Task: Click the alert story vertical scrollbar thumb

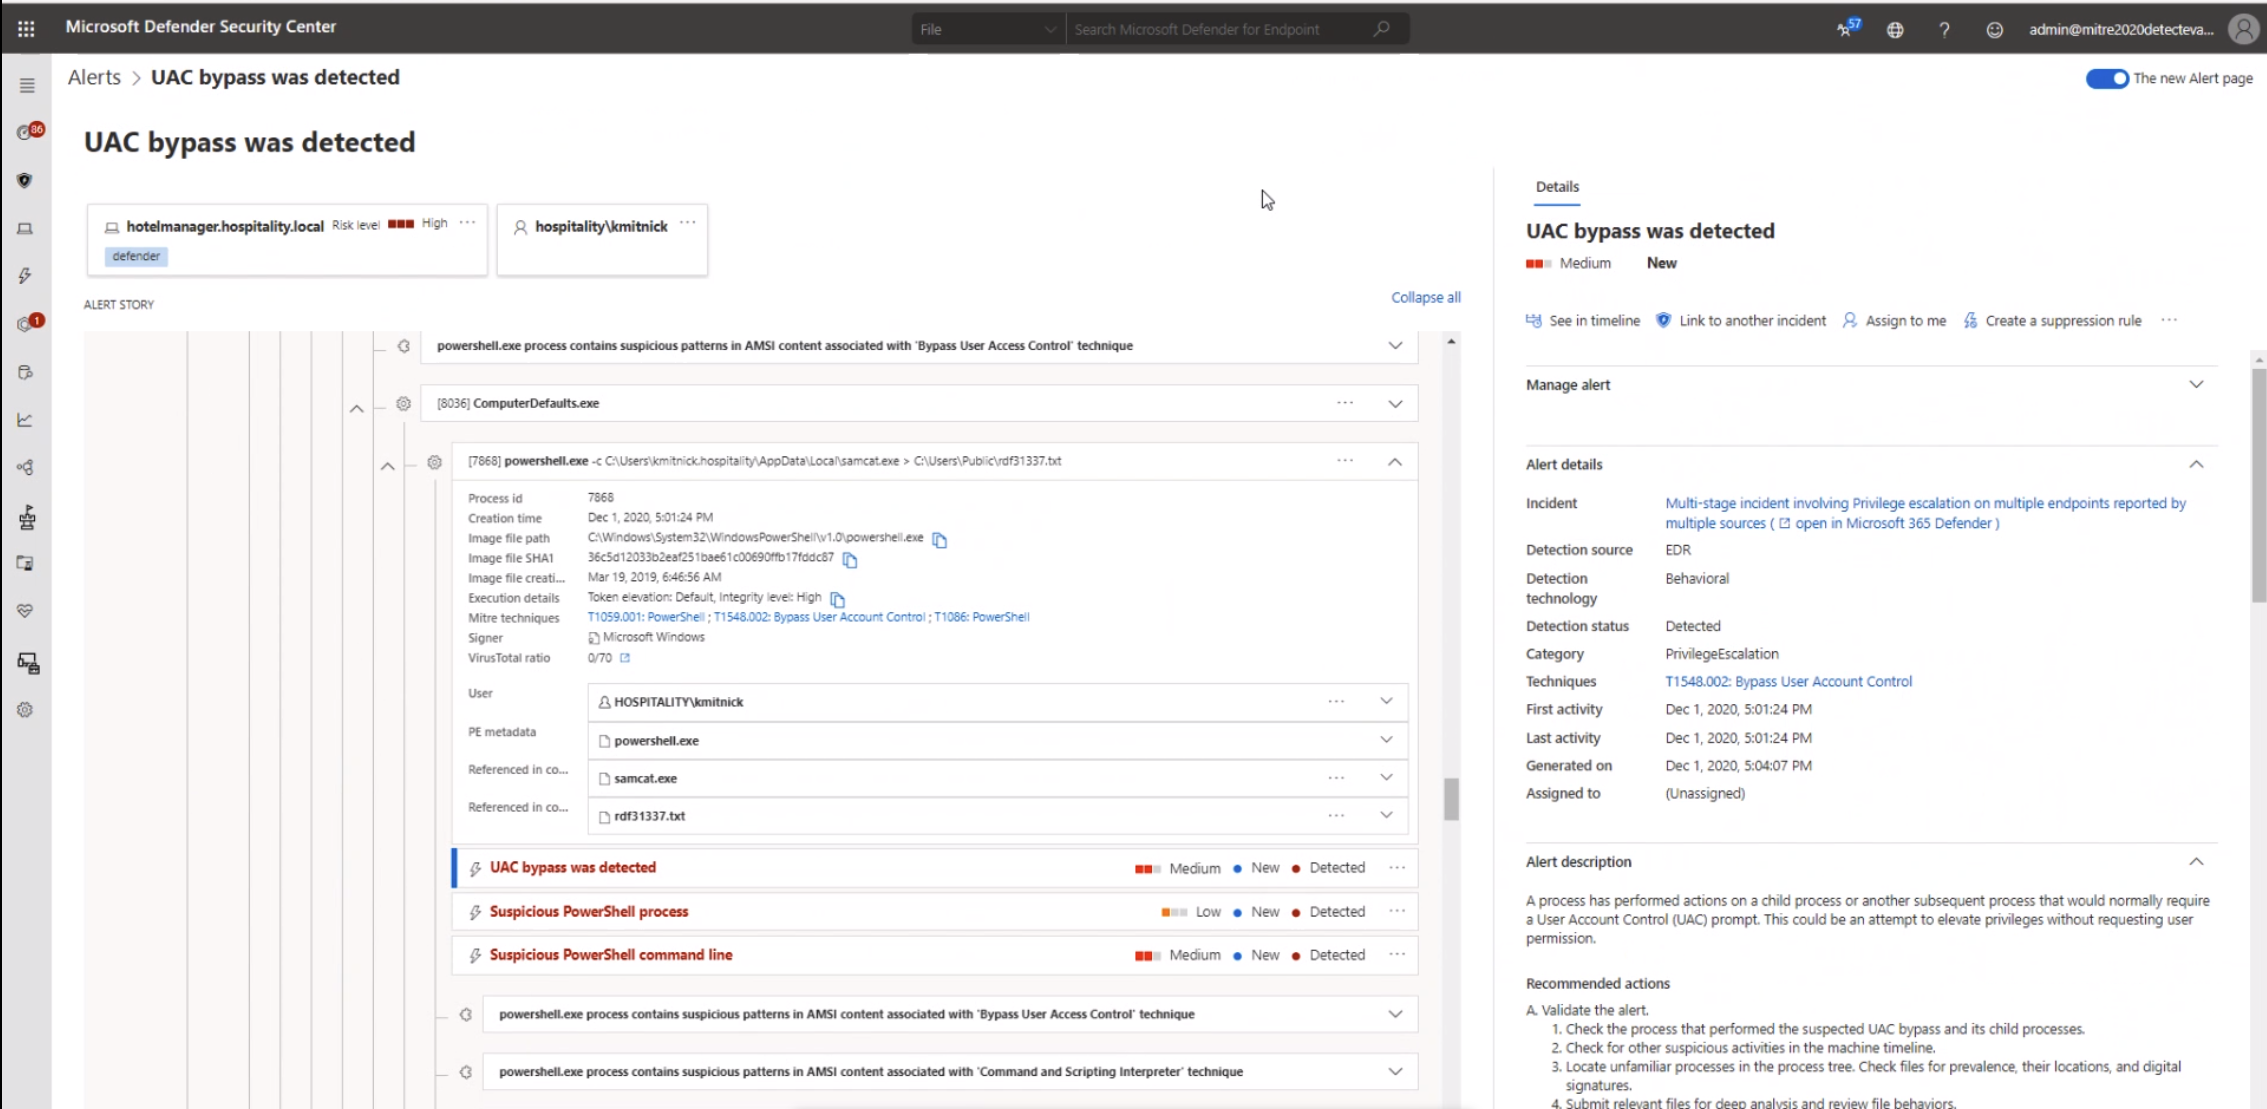Action: 1451,799
